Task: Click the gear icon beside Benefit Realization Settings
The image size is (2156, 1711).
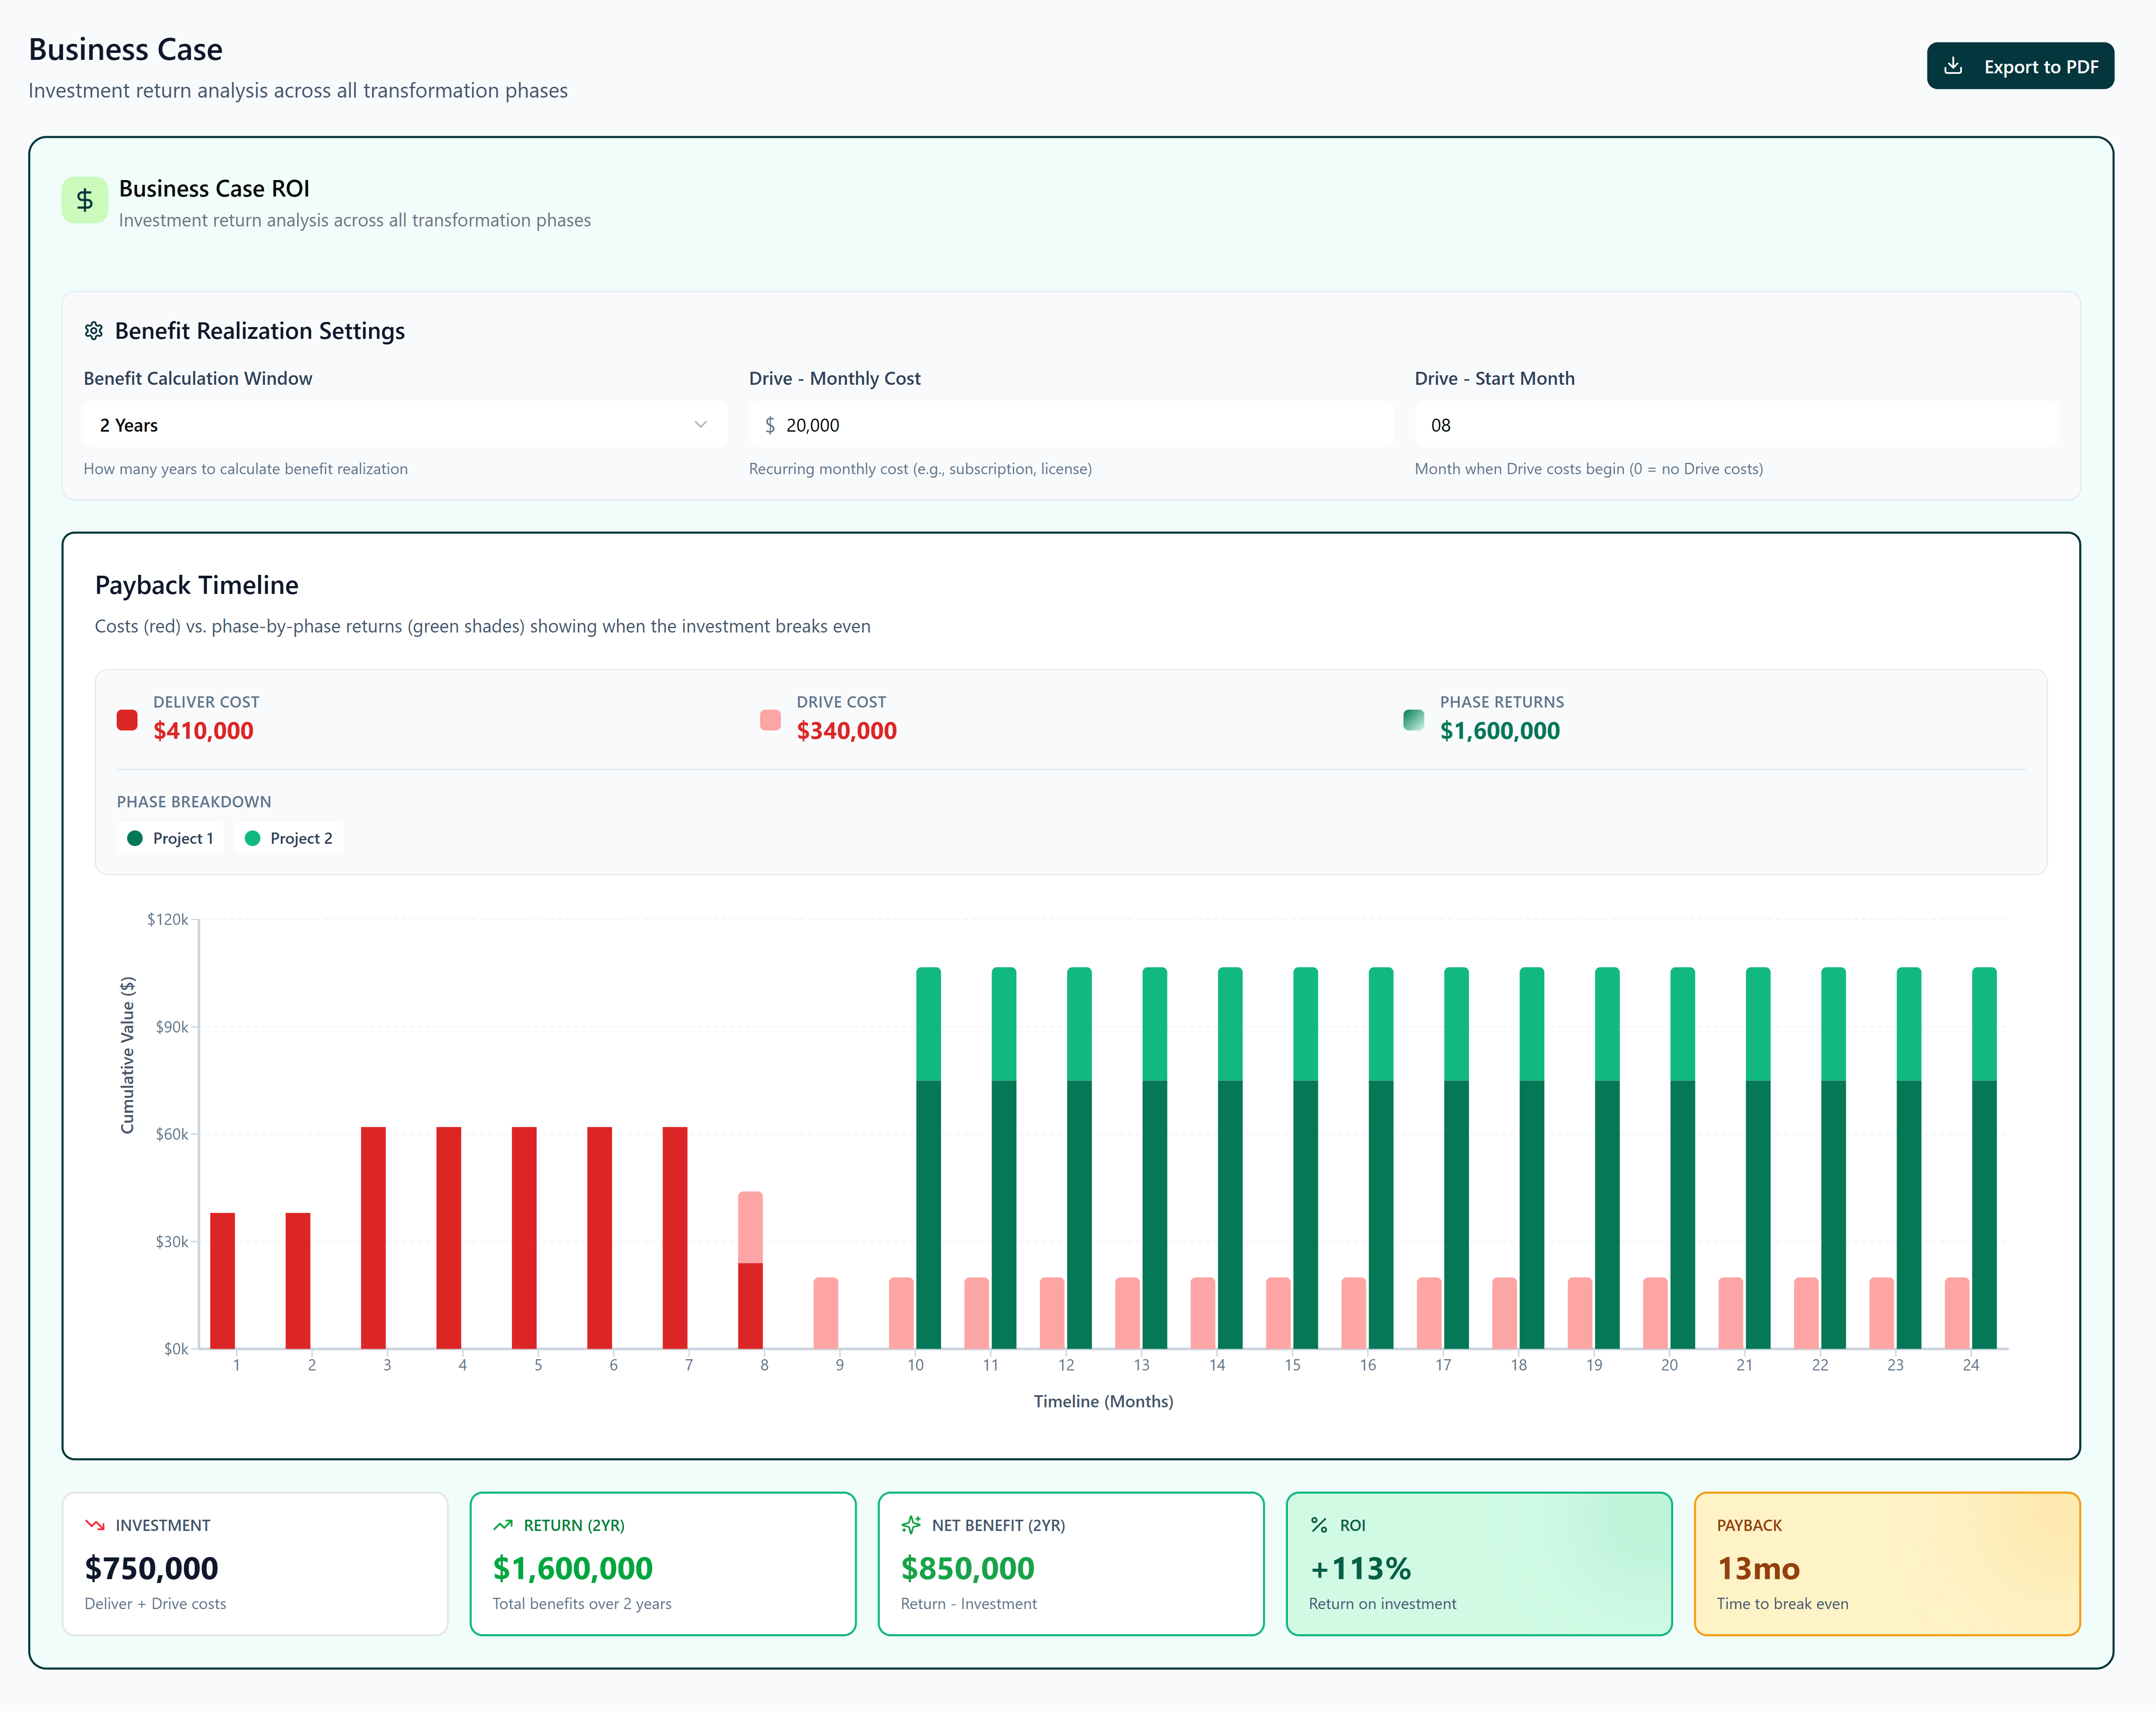Action: (94, 331)
